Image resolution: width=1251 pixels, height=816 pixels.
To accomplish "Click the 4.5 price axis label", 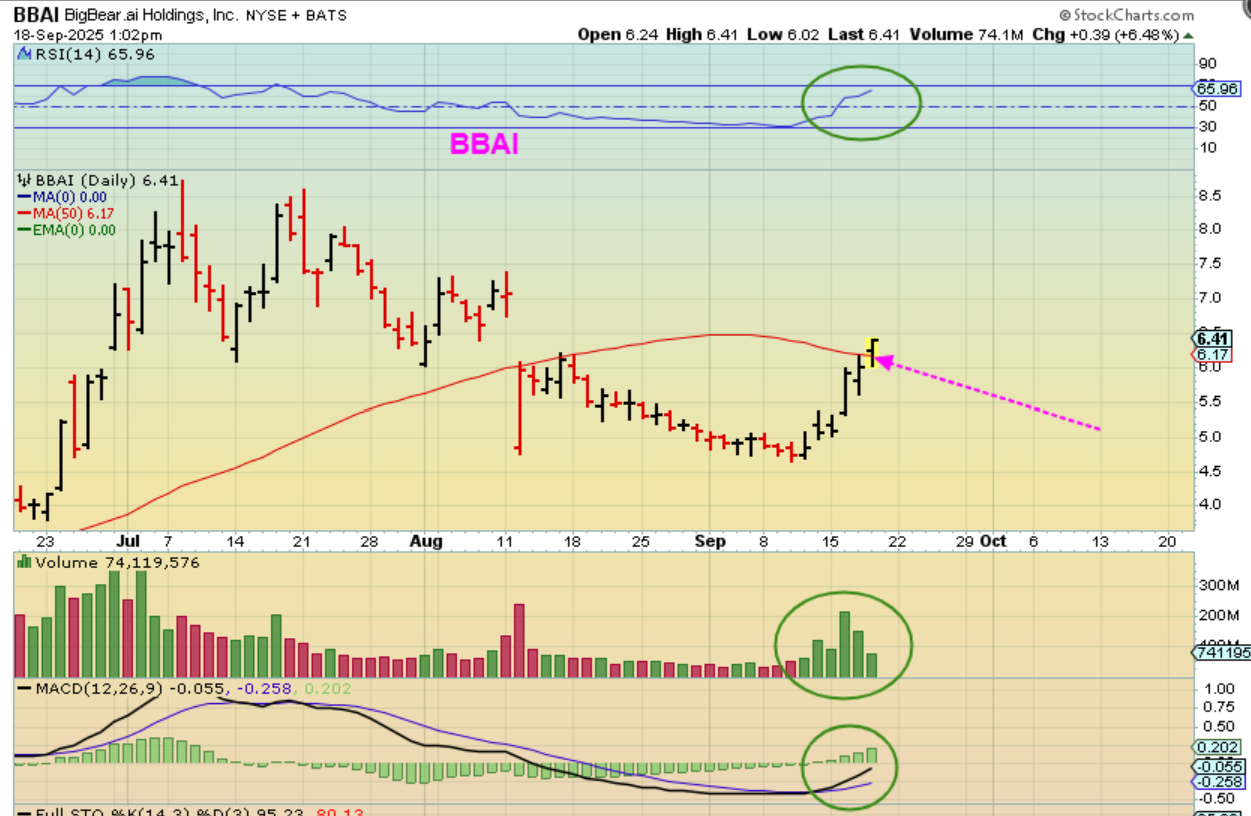I will click(1210, 471).
